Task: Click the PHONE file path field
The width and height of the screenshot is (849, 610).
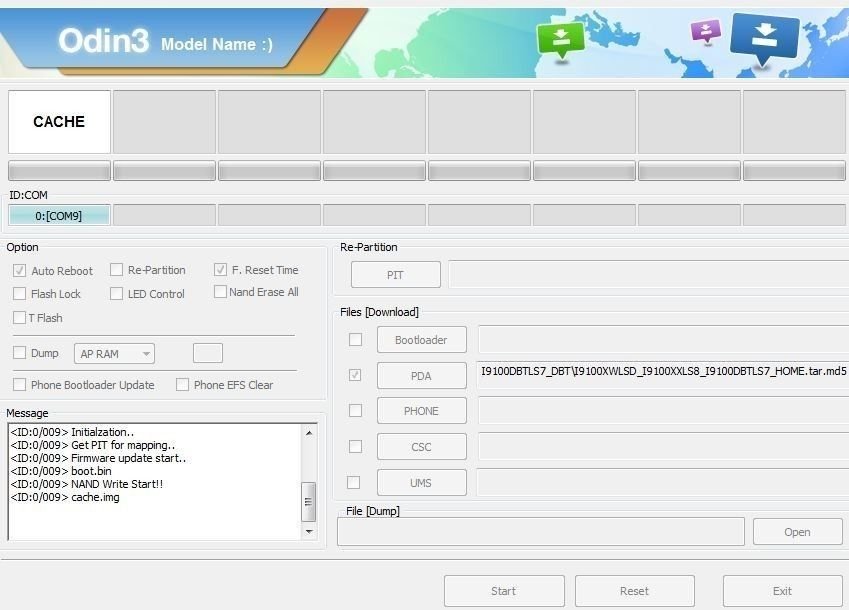Action: (x=663, y=410)
